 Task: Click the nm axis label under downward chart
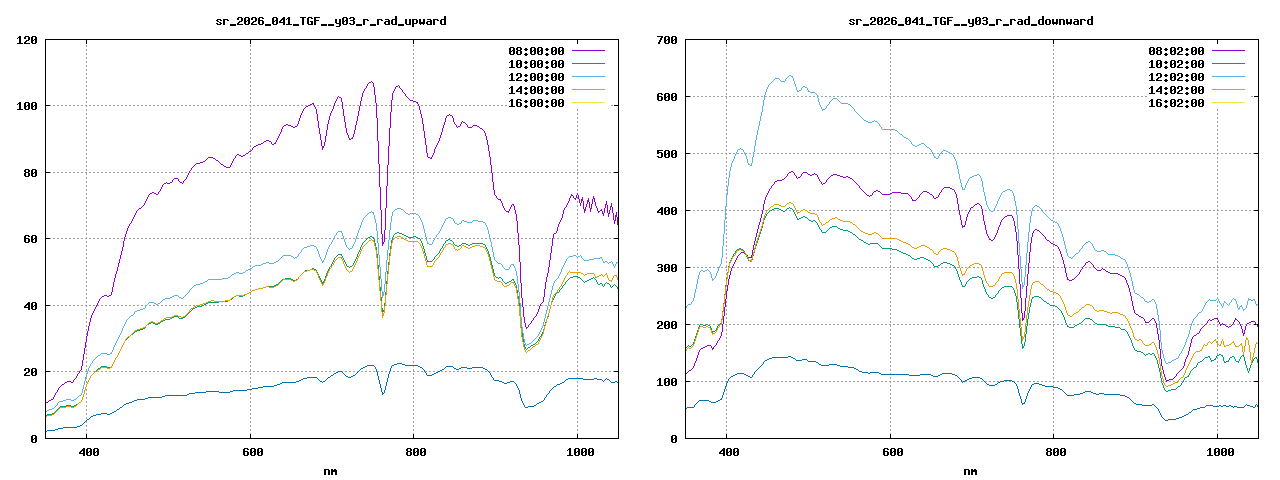coord(970,470)
